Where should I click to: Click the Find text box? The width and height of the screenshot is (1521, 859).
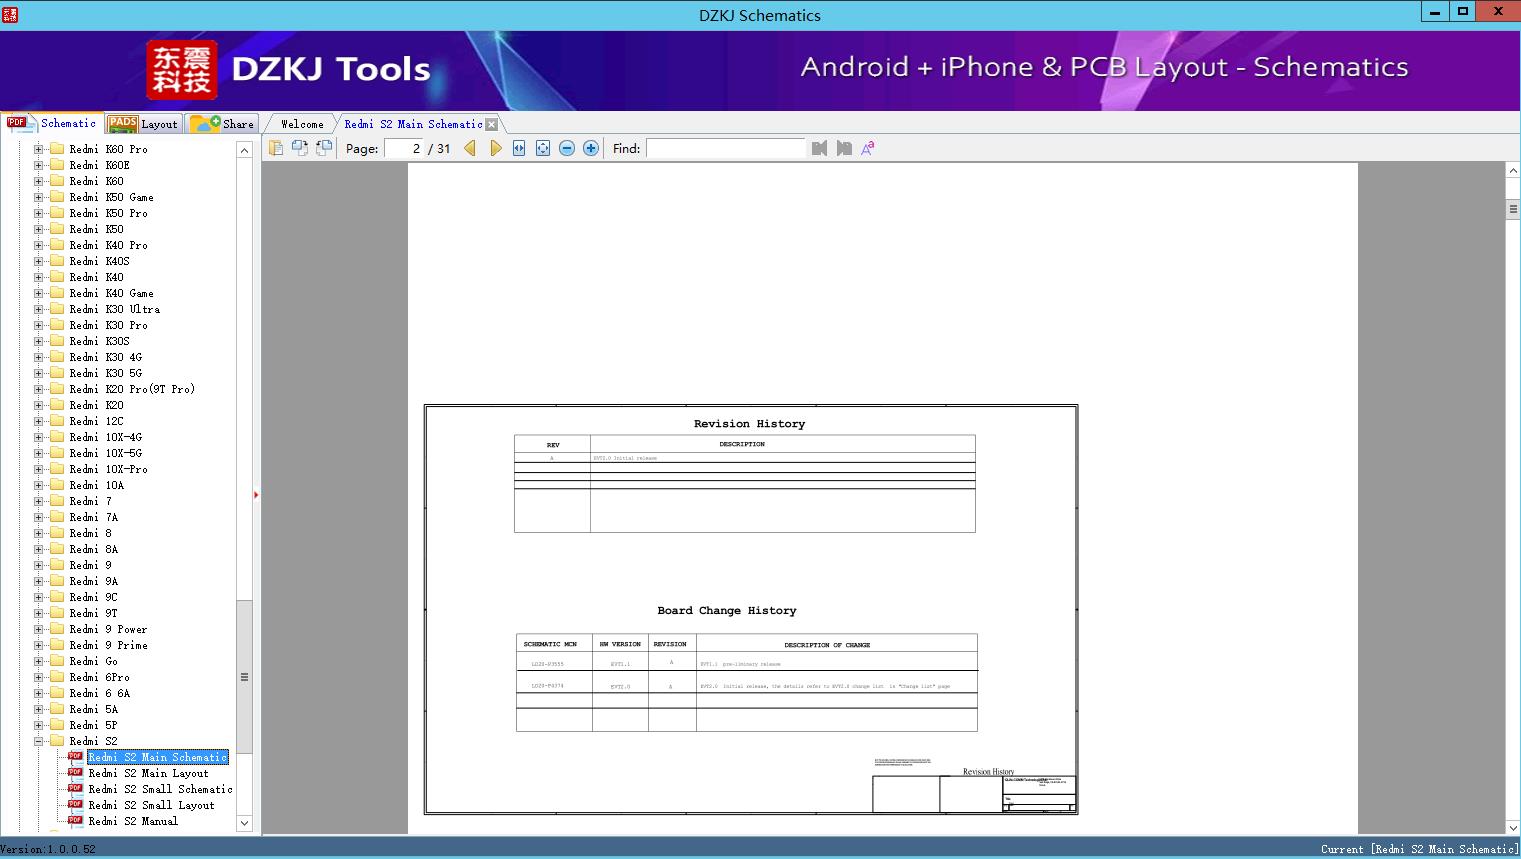coord(726,148)
